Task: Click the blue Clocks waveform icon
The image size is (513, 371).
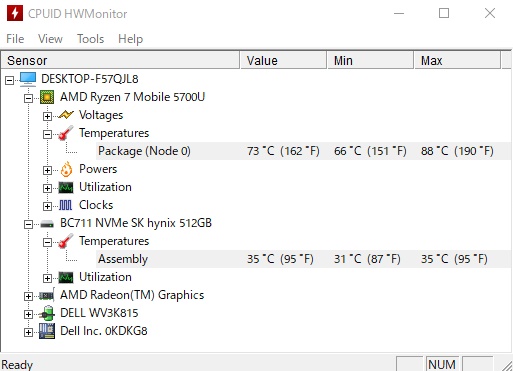Action: [65, 205]
